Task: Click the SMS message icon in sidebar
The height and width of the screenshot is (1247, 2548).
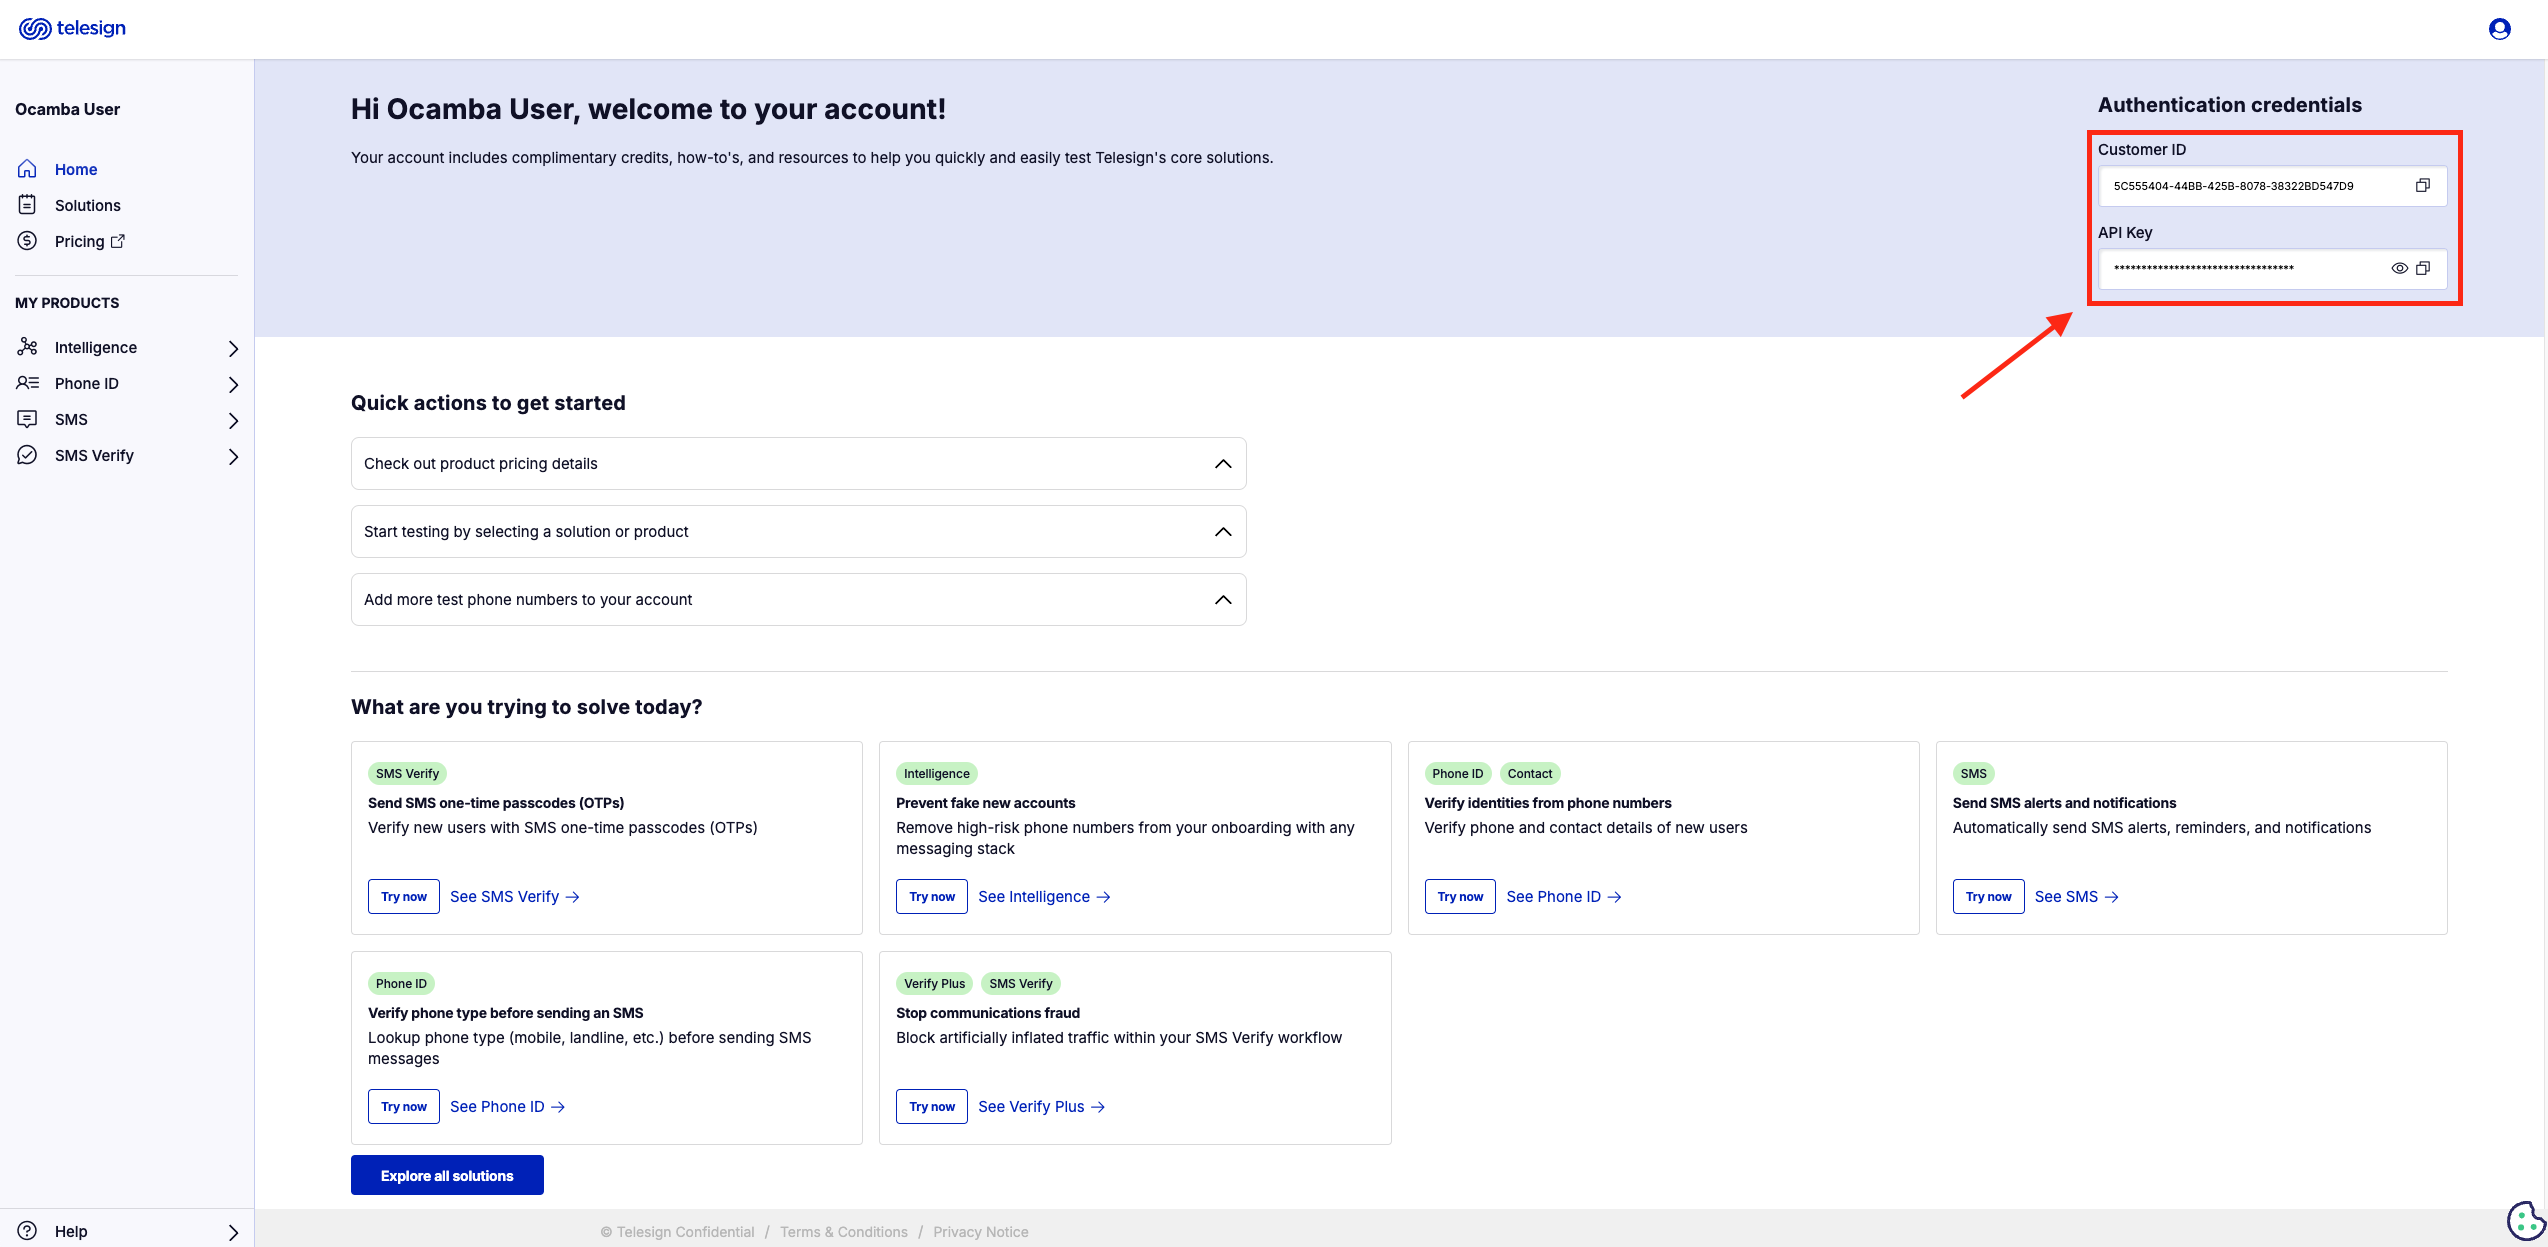Action: [27, 419]
